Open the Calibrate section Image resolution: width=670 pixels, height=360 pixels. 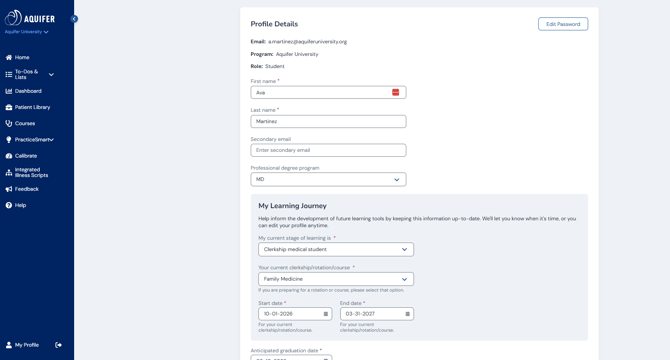[21, 156]
